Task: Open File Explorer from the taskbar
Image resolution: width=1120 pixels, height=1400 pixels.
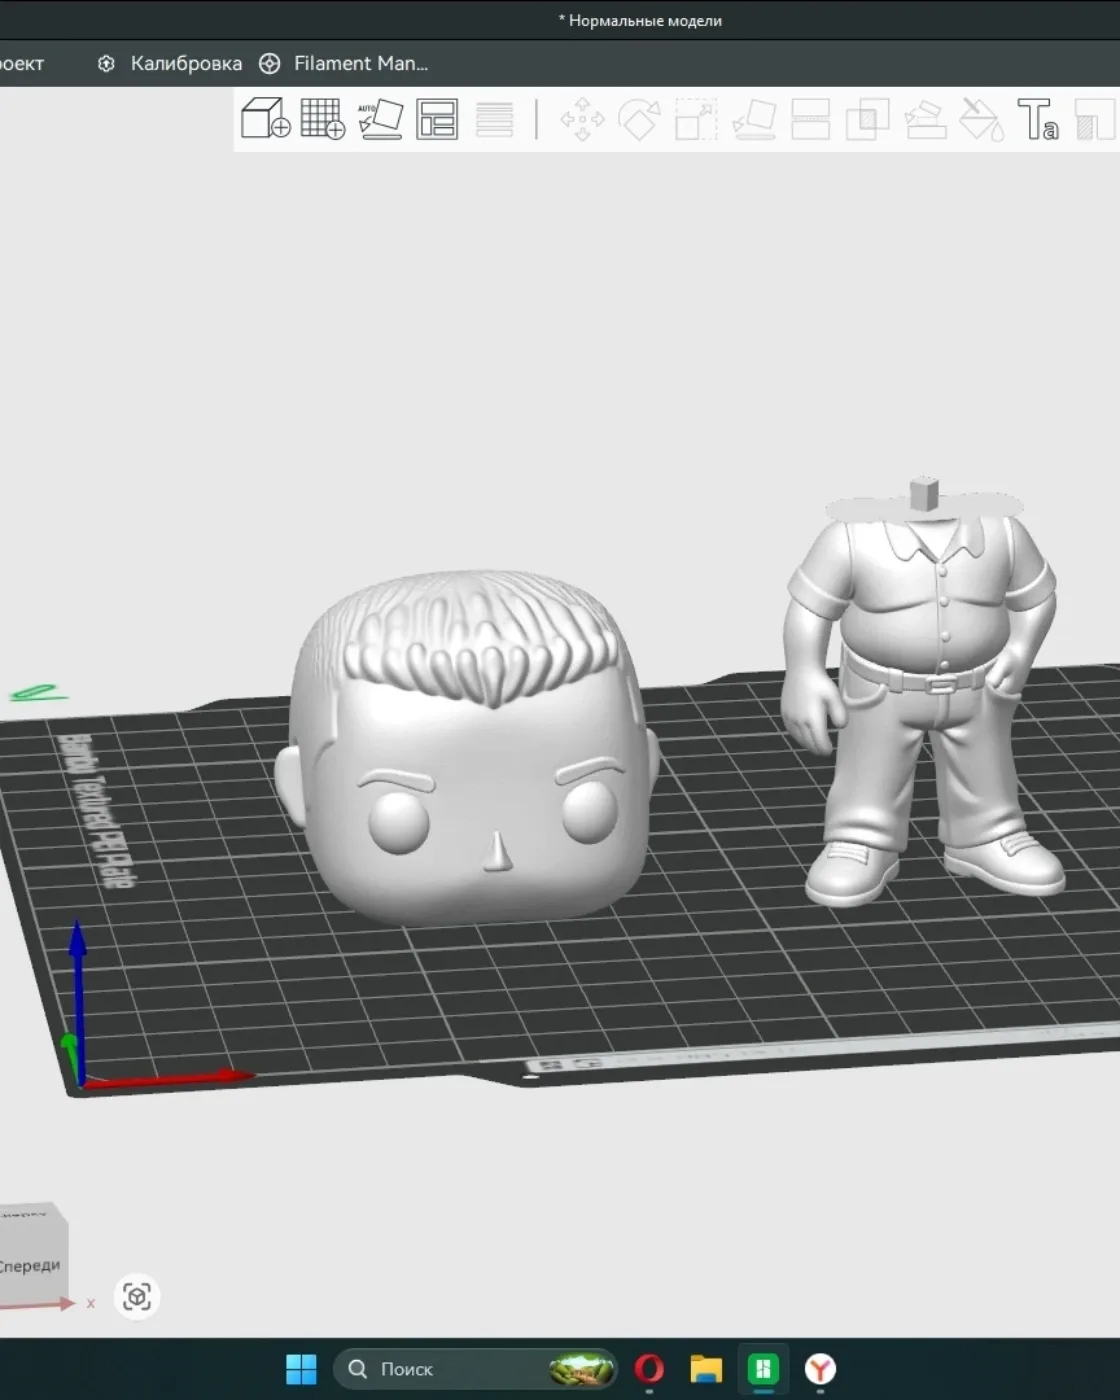Action: pyautogui.click(x=706, y=1369)
